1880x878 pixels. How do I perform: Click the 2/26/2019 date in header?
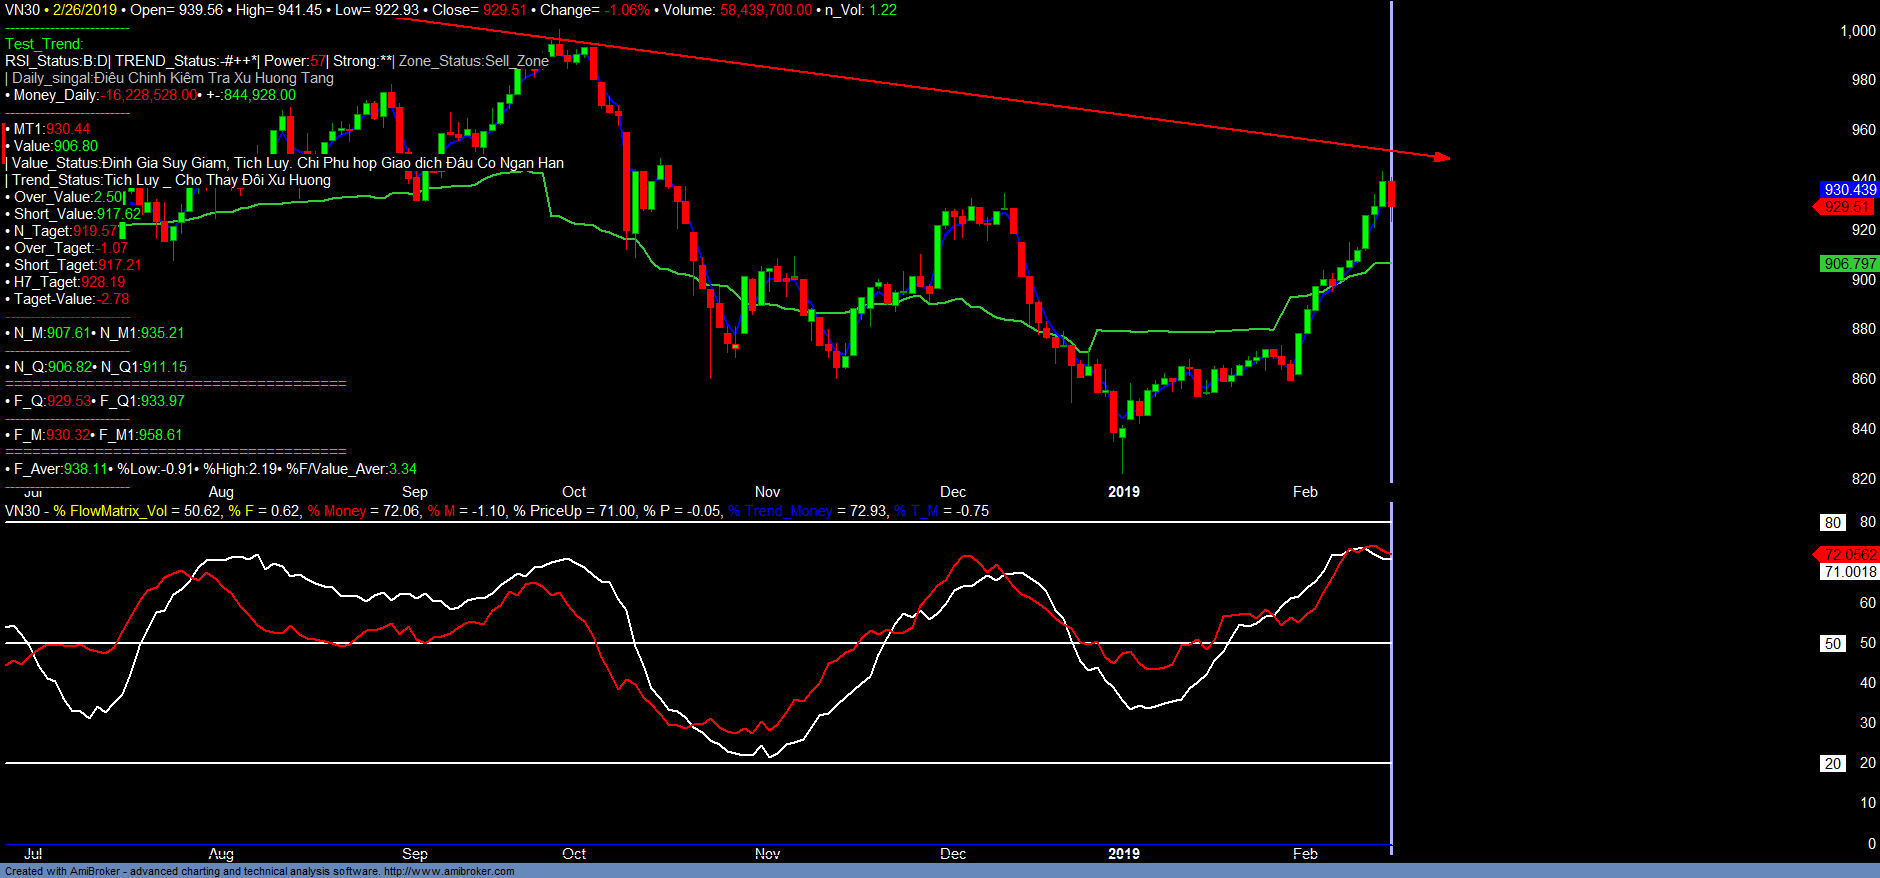tap(85, 10)
